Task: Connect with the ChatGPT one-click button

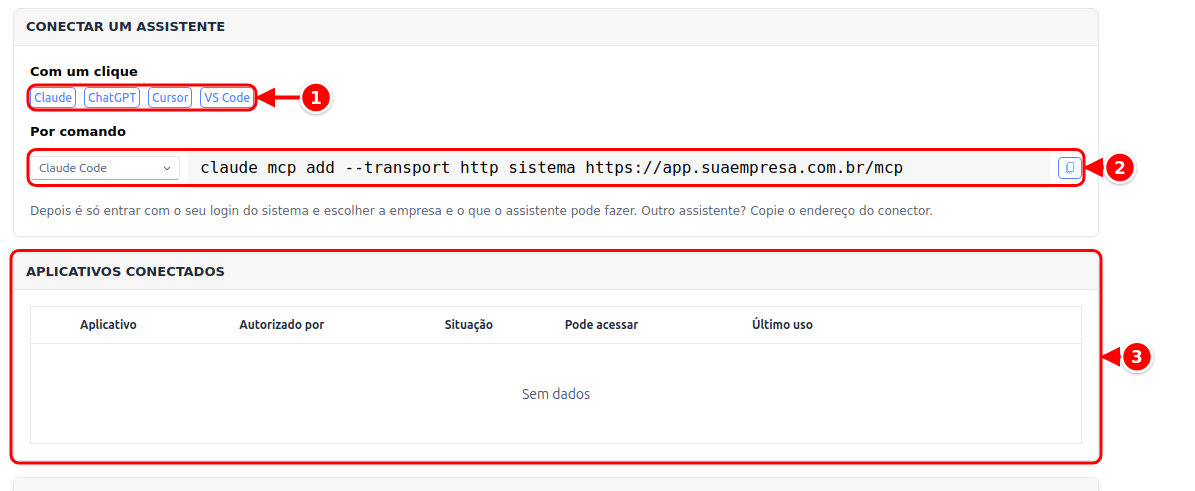Action: [112, 98]
